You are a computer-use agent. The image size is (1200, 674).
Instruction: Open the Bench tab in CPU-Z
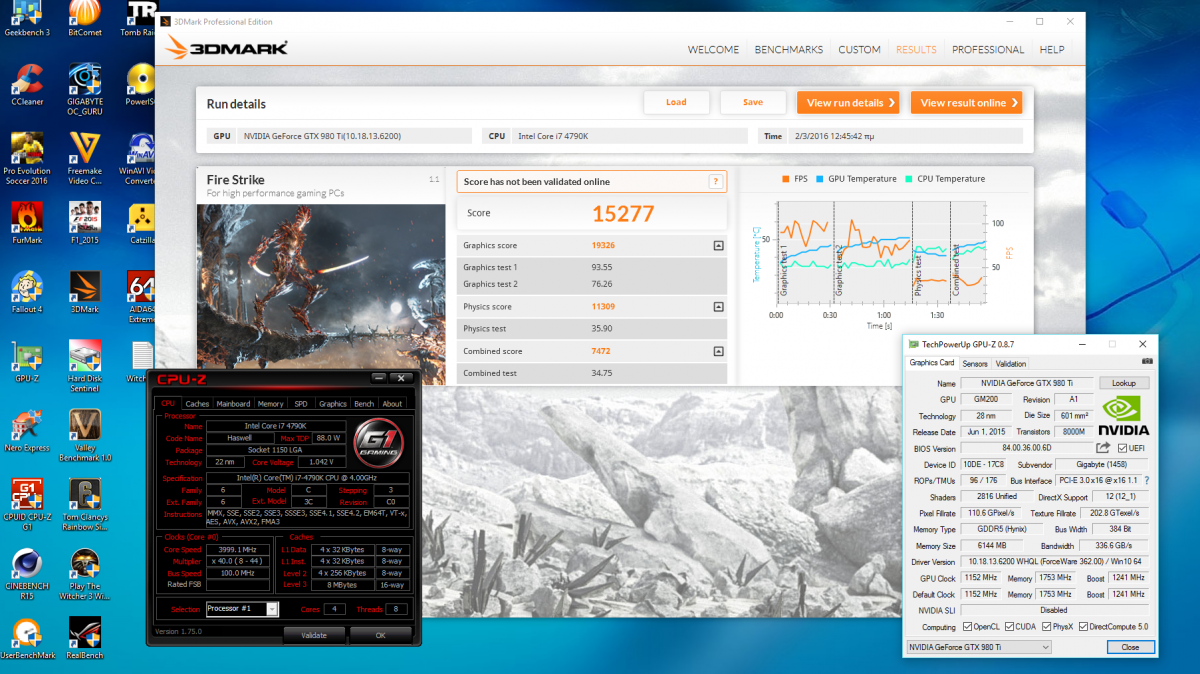(x=365, y=404)
